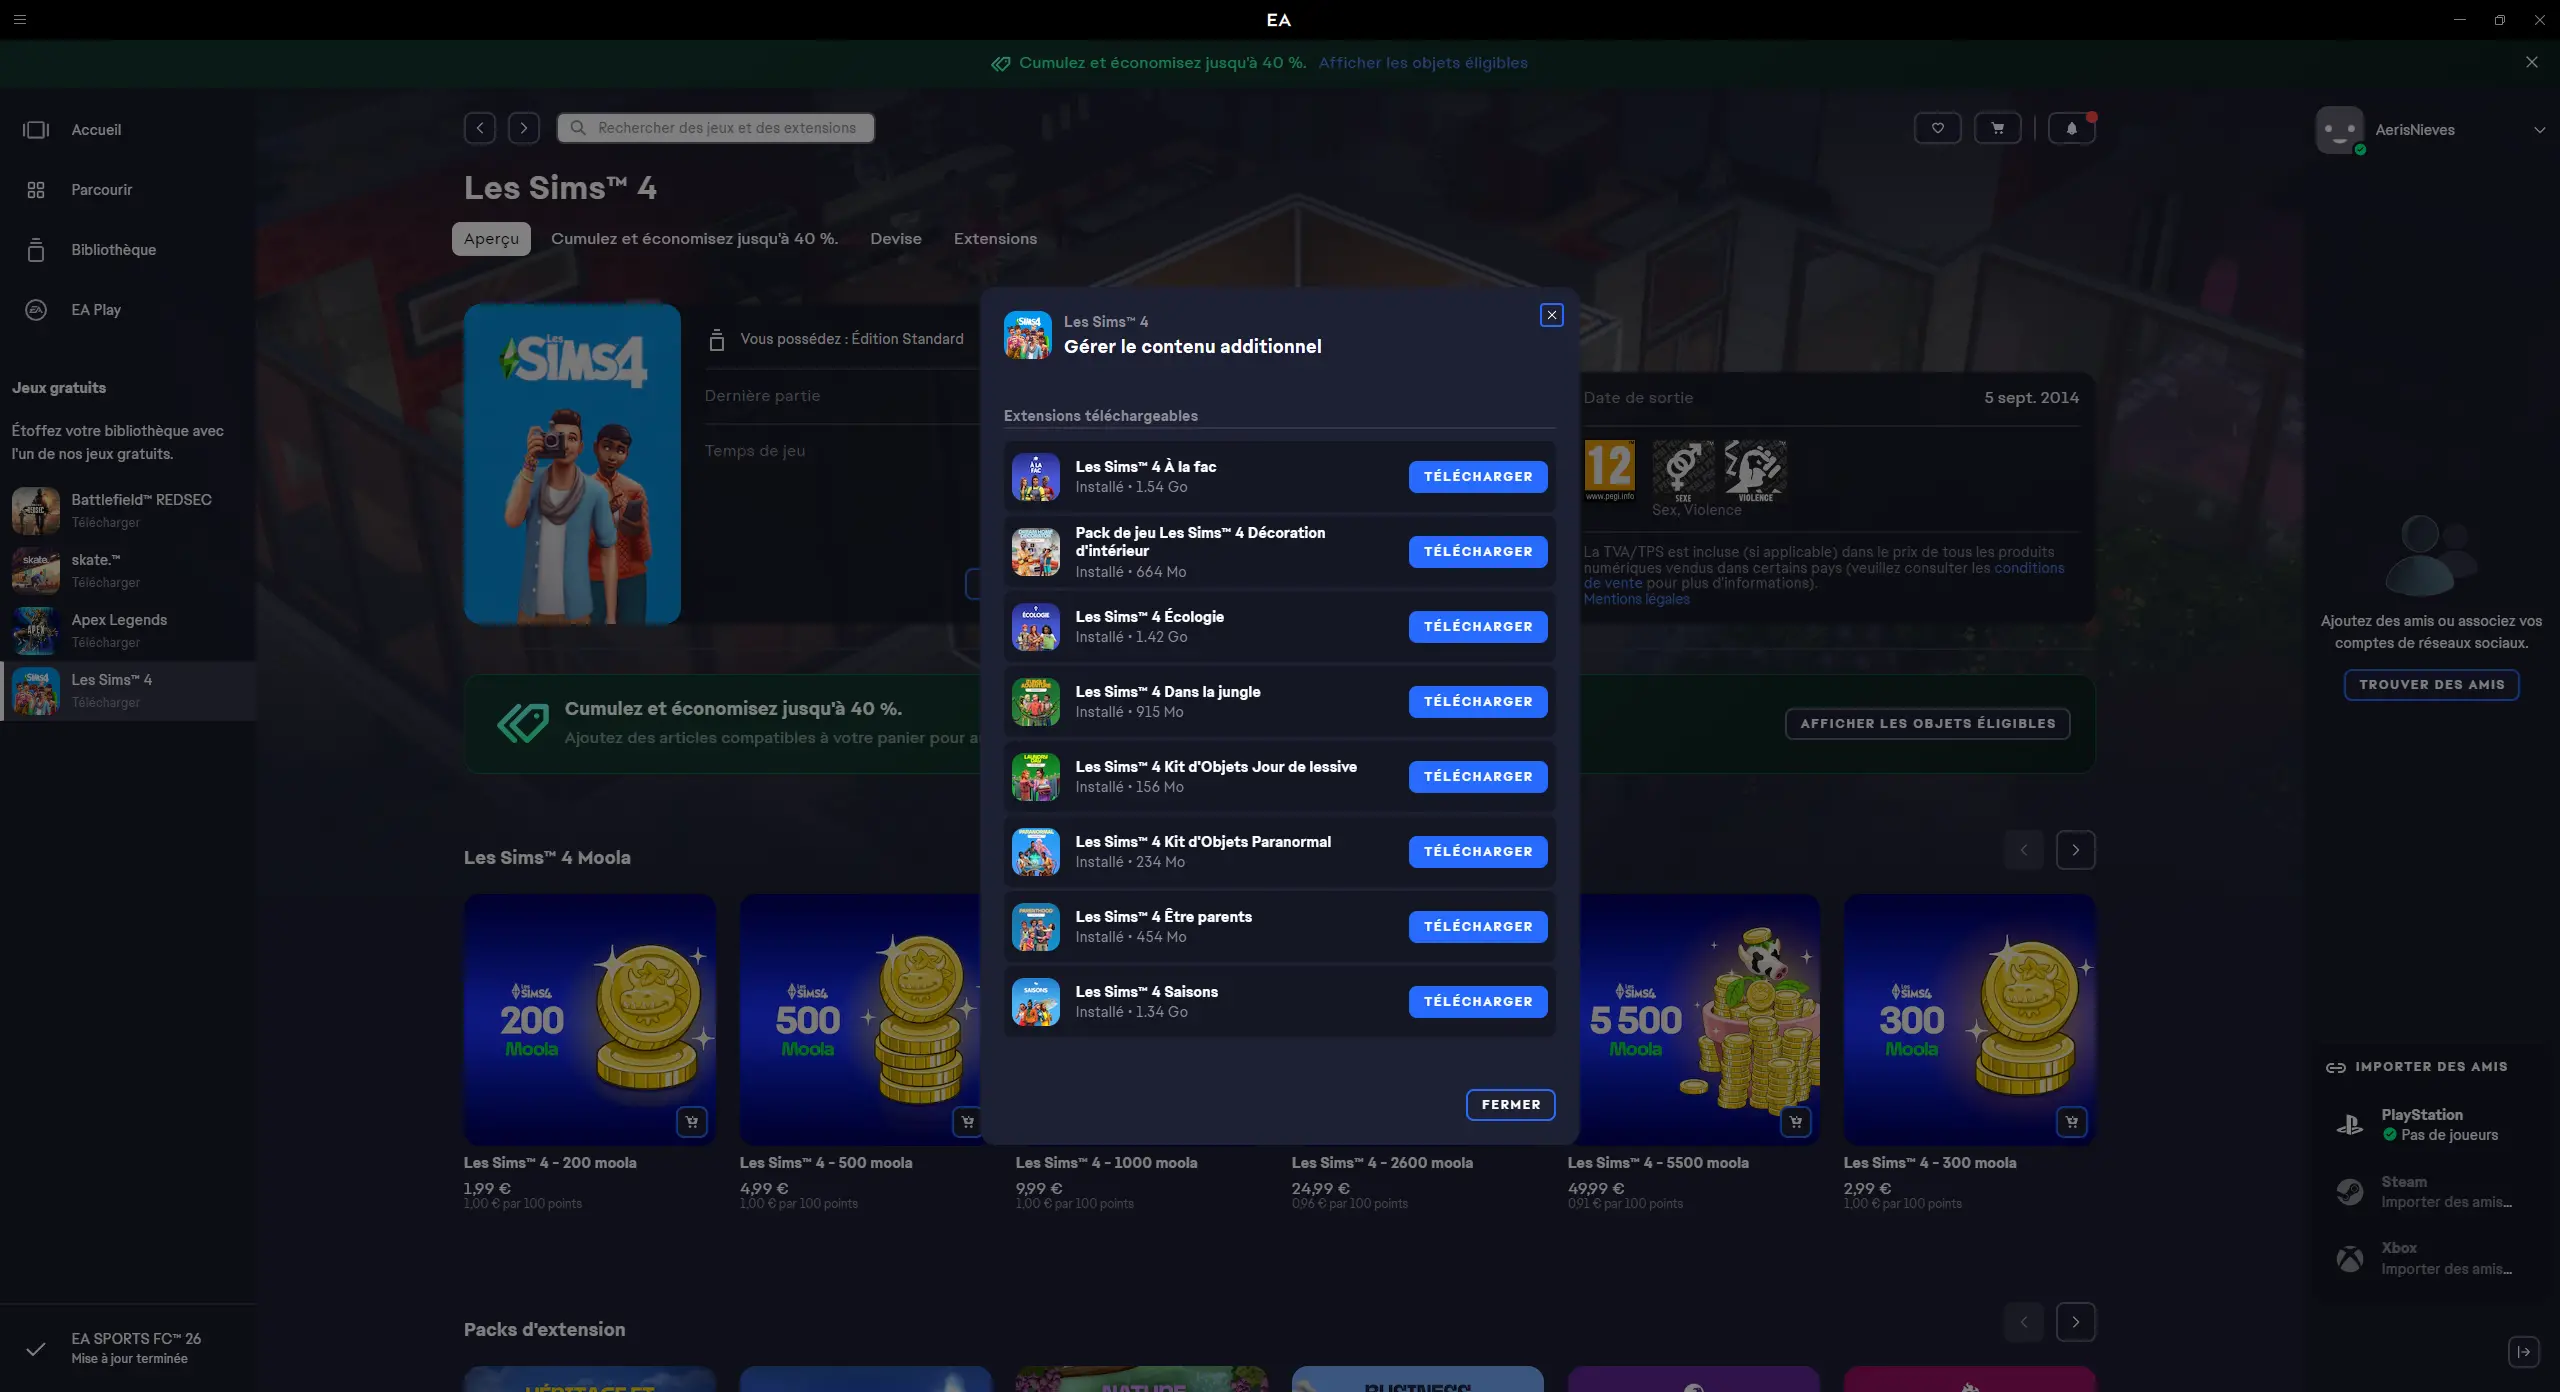This screenshot has width=2560, height=1392.
Task: Switch to the Aperçu tab
Action: pos(491,239)
